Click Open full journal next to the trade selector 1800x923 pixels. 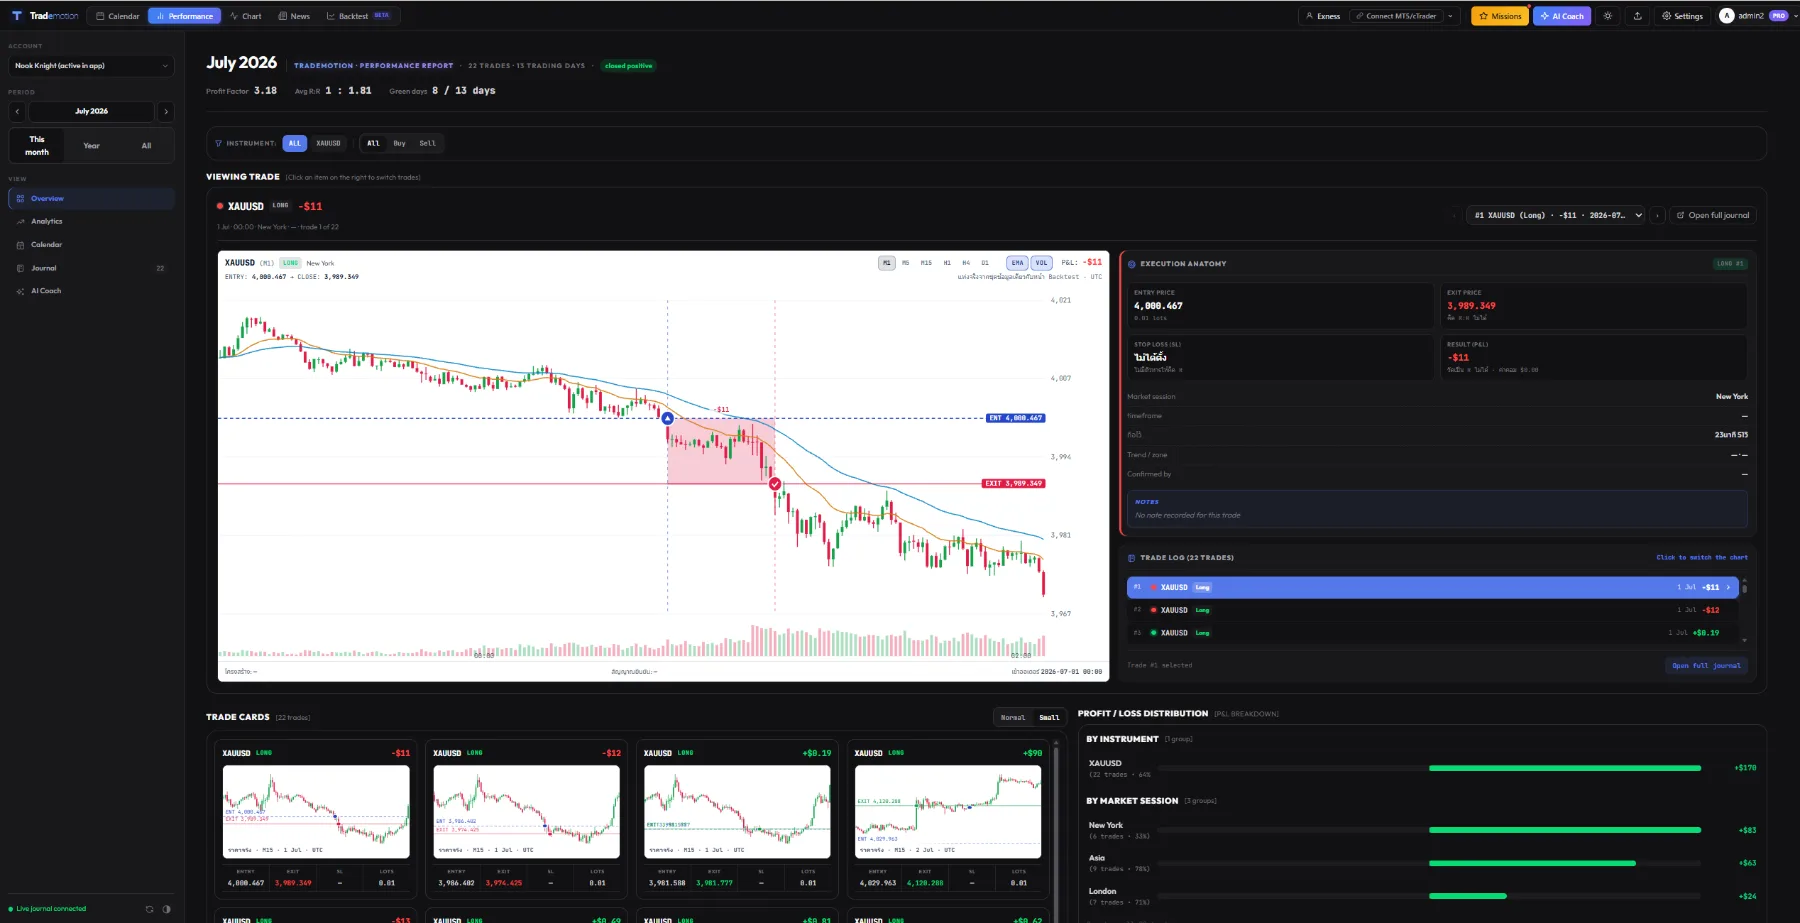(x=1713, y=215)
